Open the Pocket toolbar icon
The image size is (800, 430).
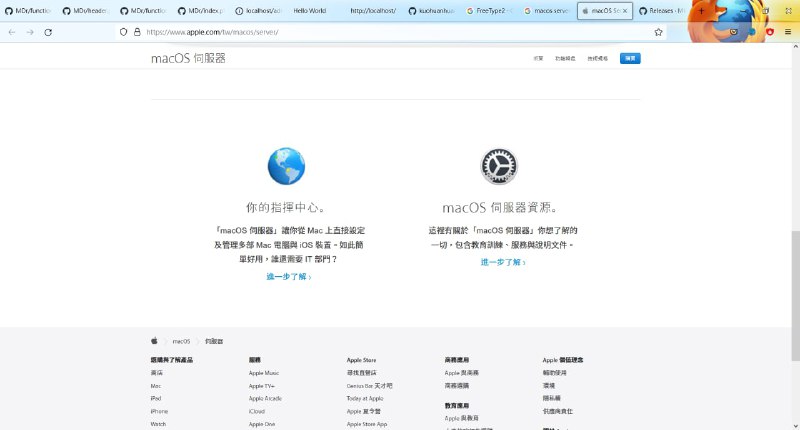[734, 32]
